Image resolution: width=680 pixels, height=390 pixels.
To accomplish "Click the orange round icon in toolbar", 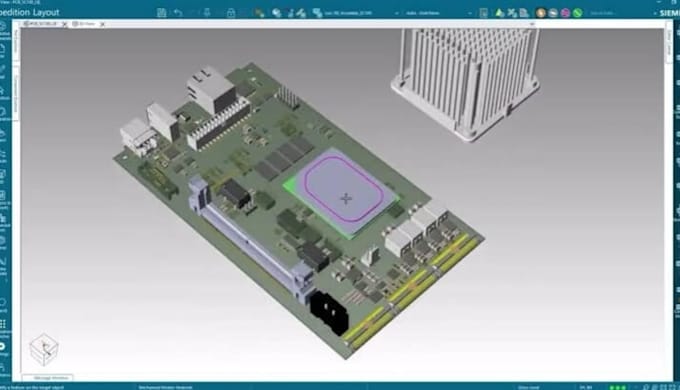I will (x=540, y=13).
